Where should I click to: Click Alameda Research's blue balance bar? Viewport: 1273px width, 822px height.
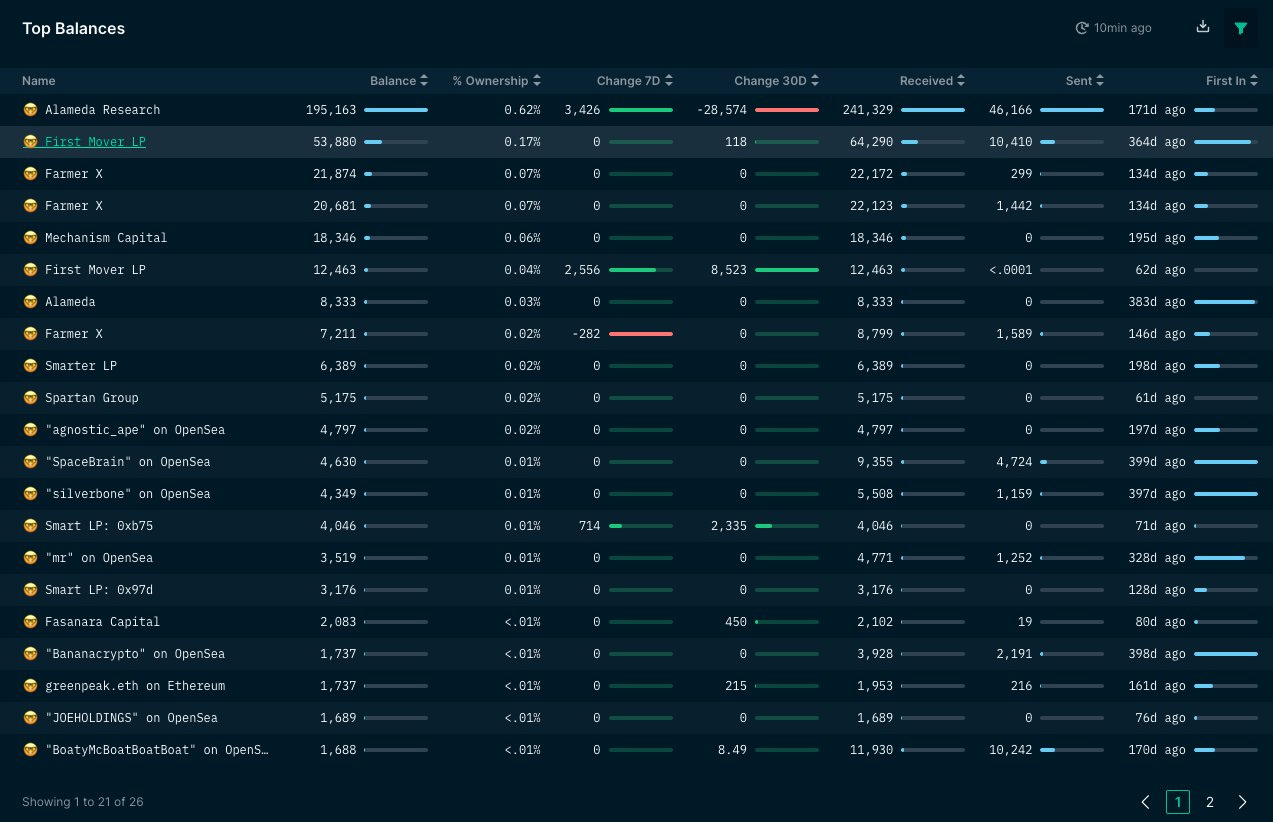point(396,110)
